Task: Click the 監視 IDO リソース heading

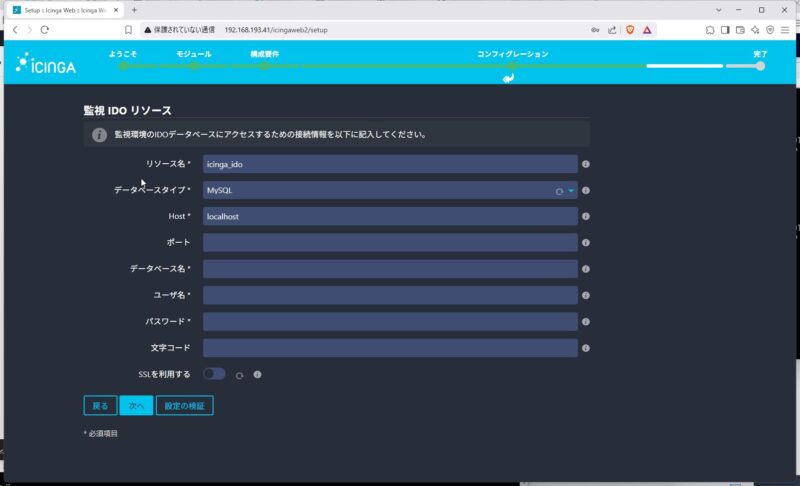Action: tap(128, 110)
